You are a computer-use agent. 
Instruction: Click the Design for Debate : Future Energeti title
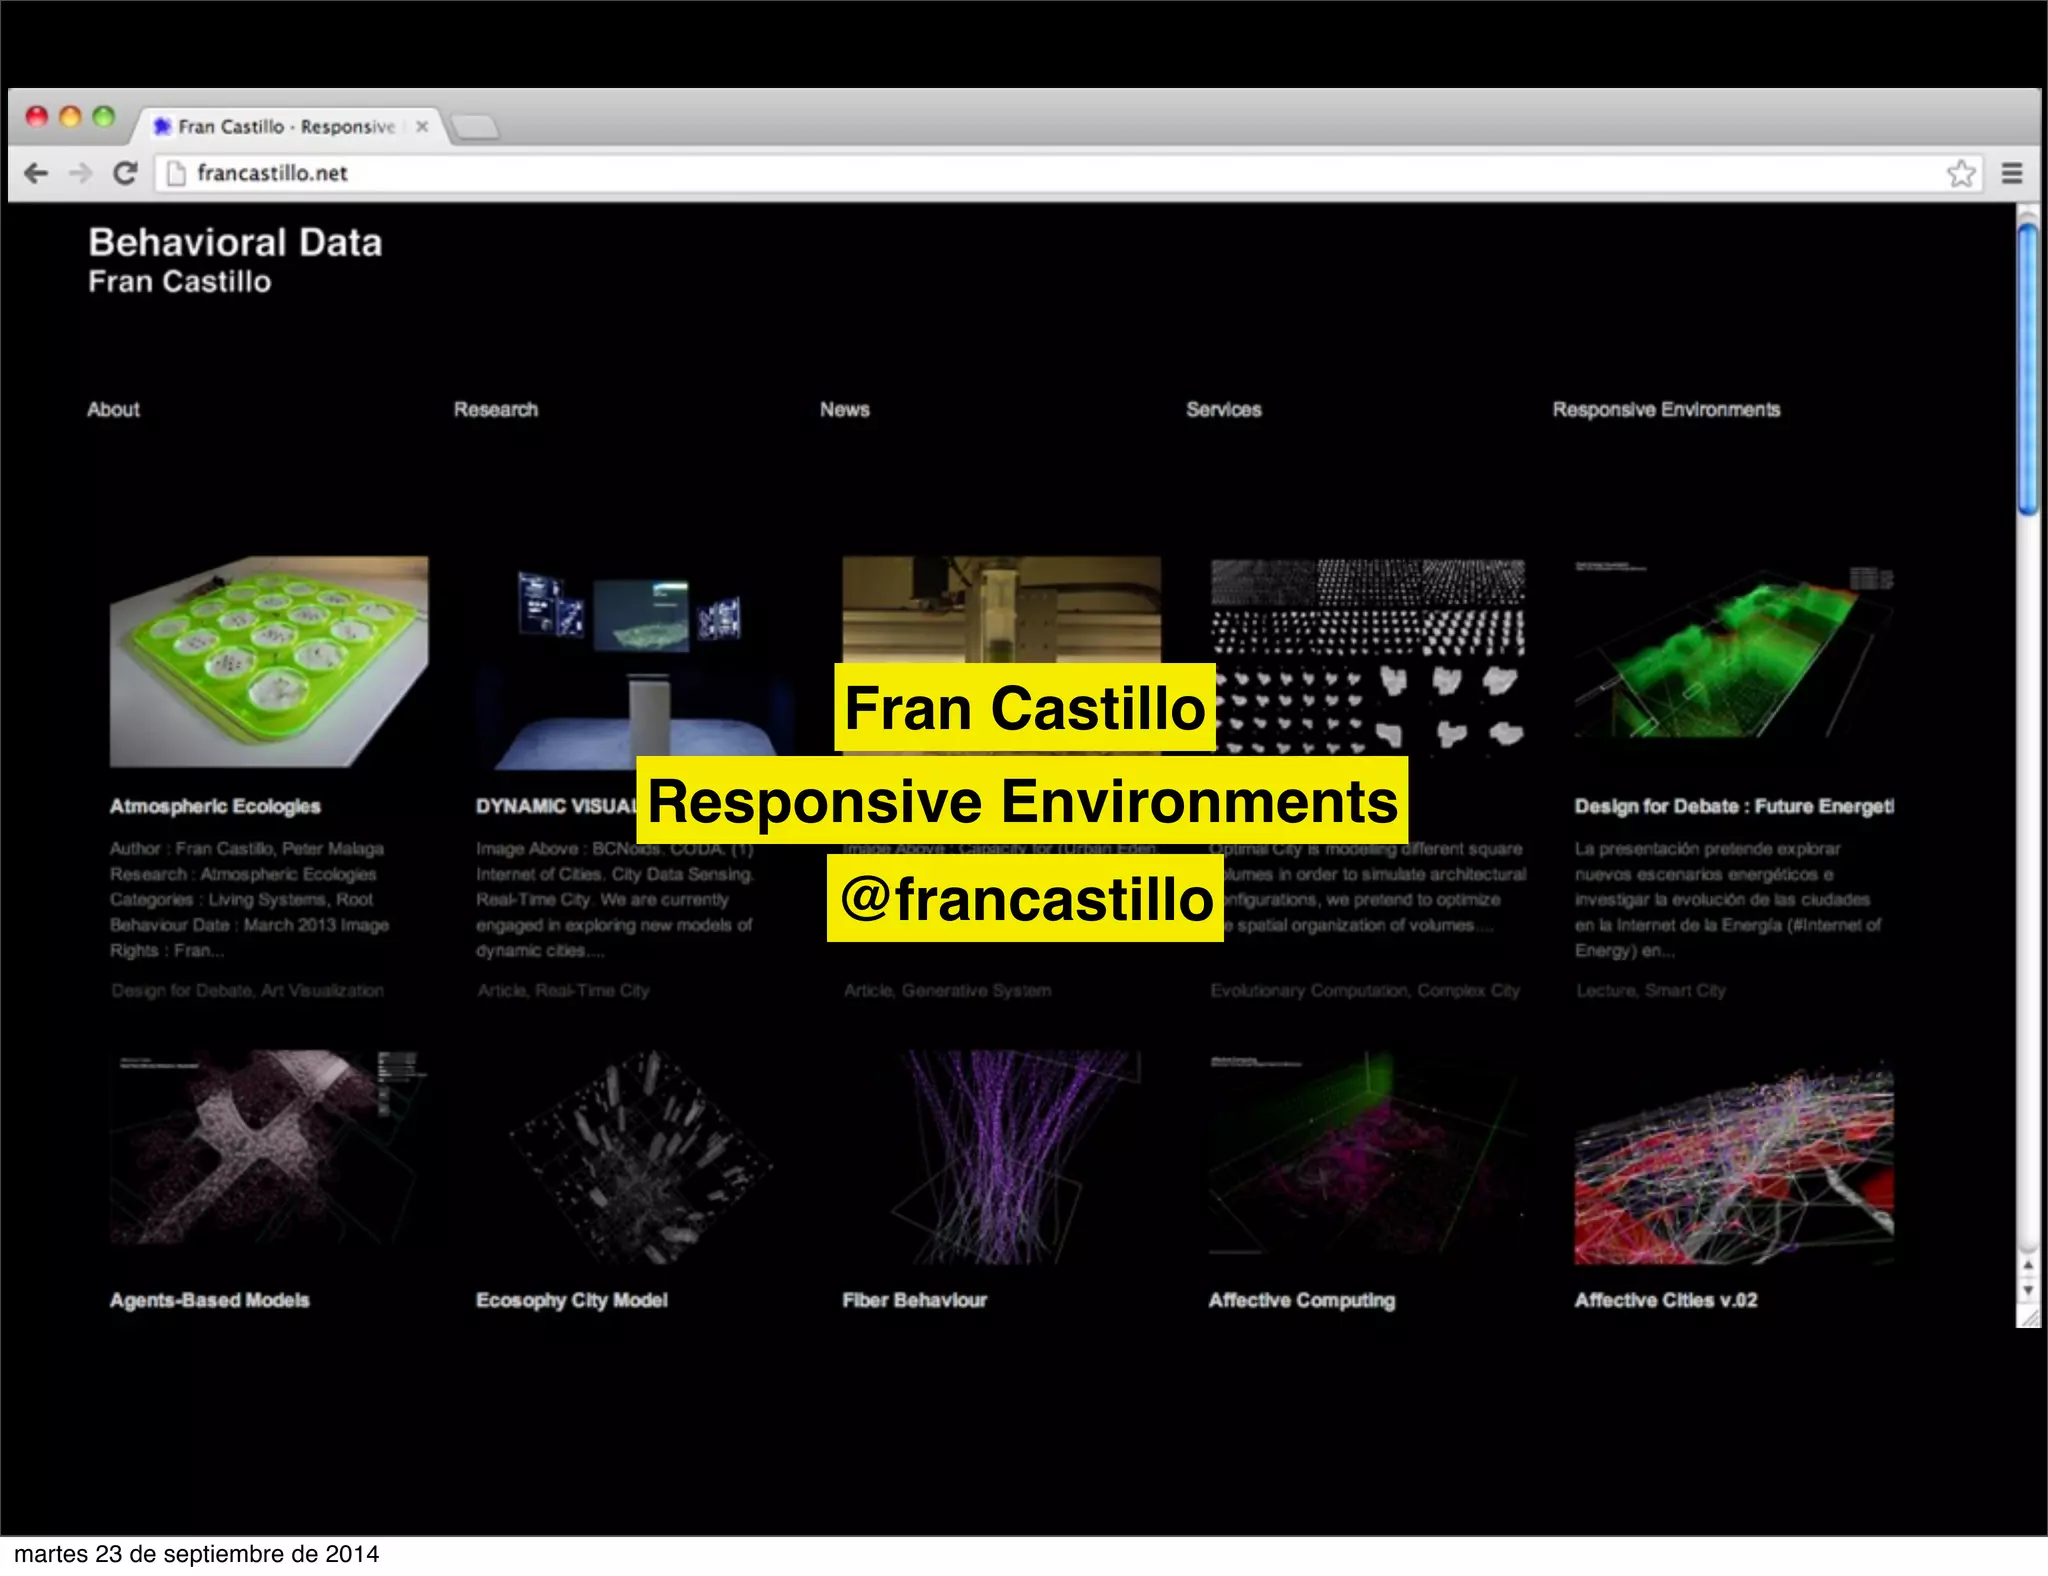point(1734,806)
